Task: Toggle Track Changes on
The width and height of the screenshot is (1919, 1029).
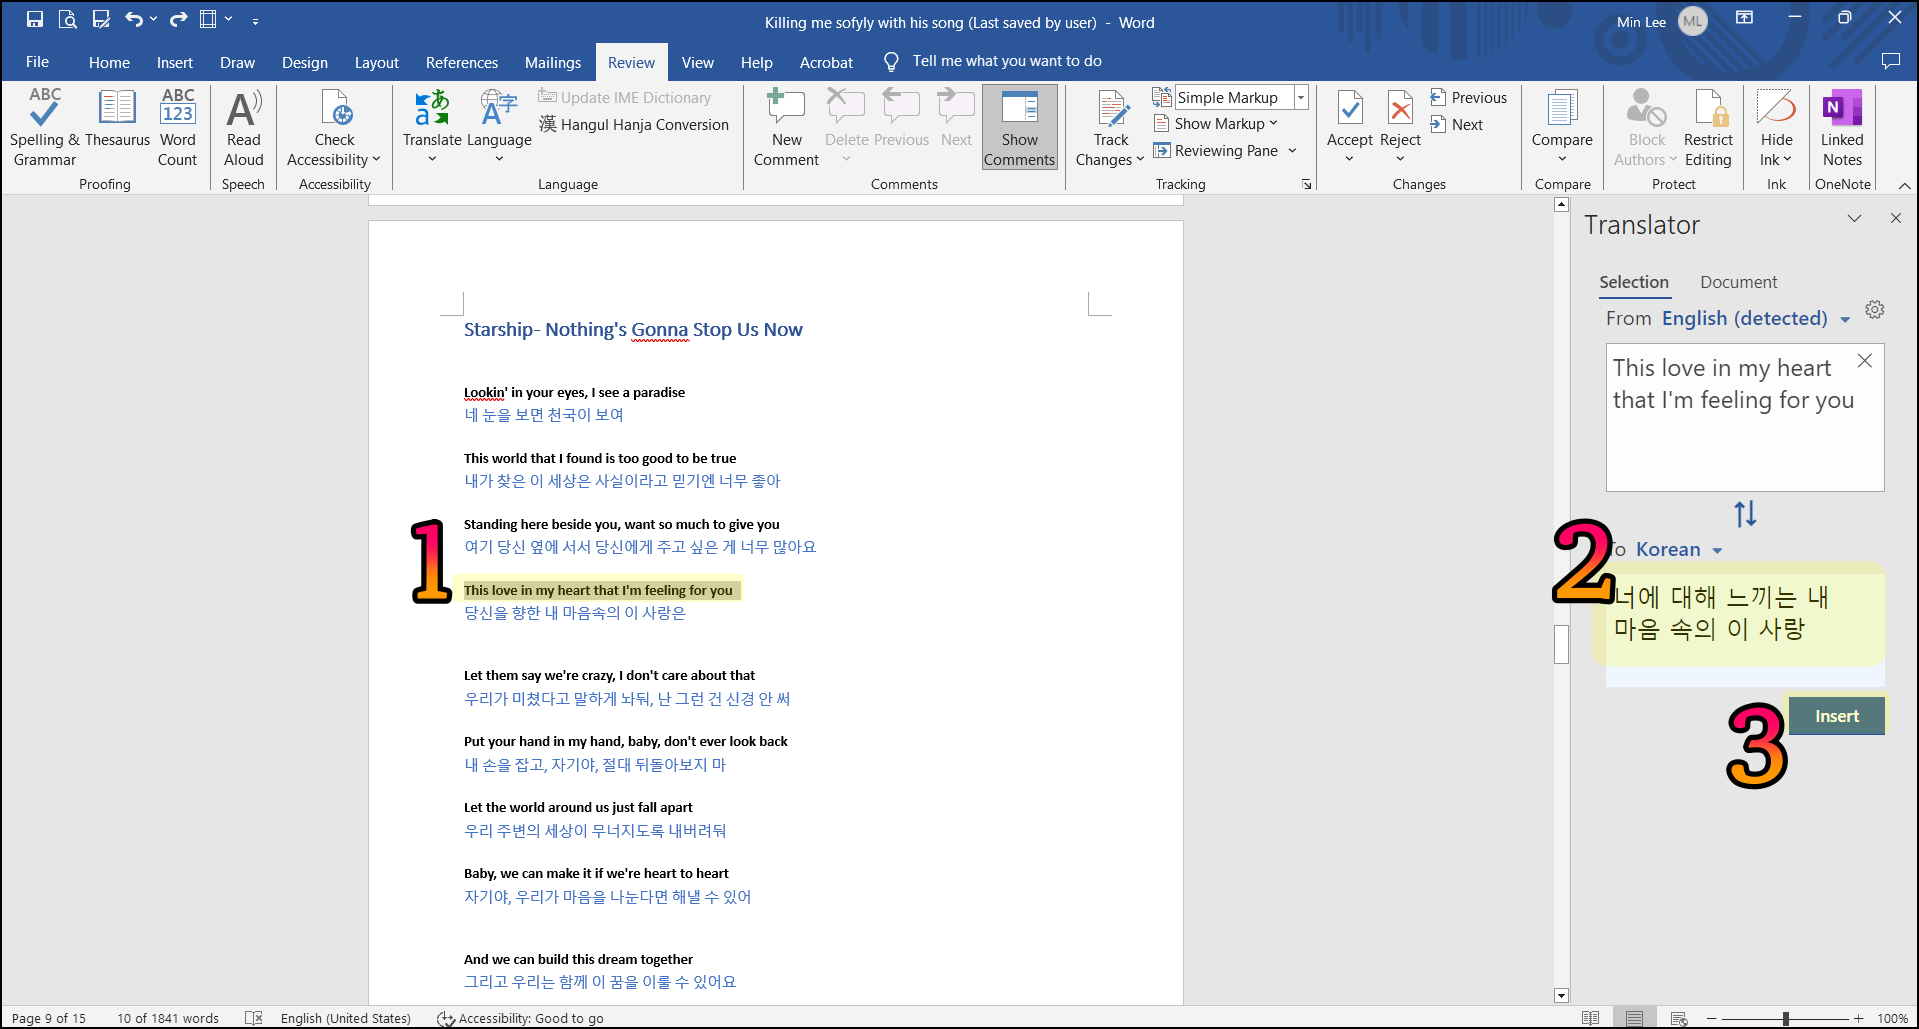Action: [x=1109, y=127]
